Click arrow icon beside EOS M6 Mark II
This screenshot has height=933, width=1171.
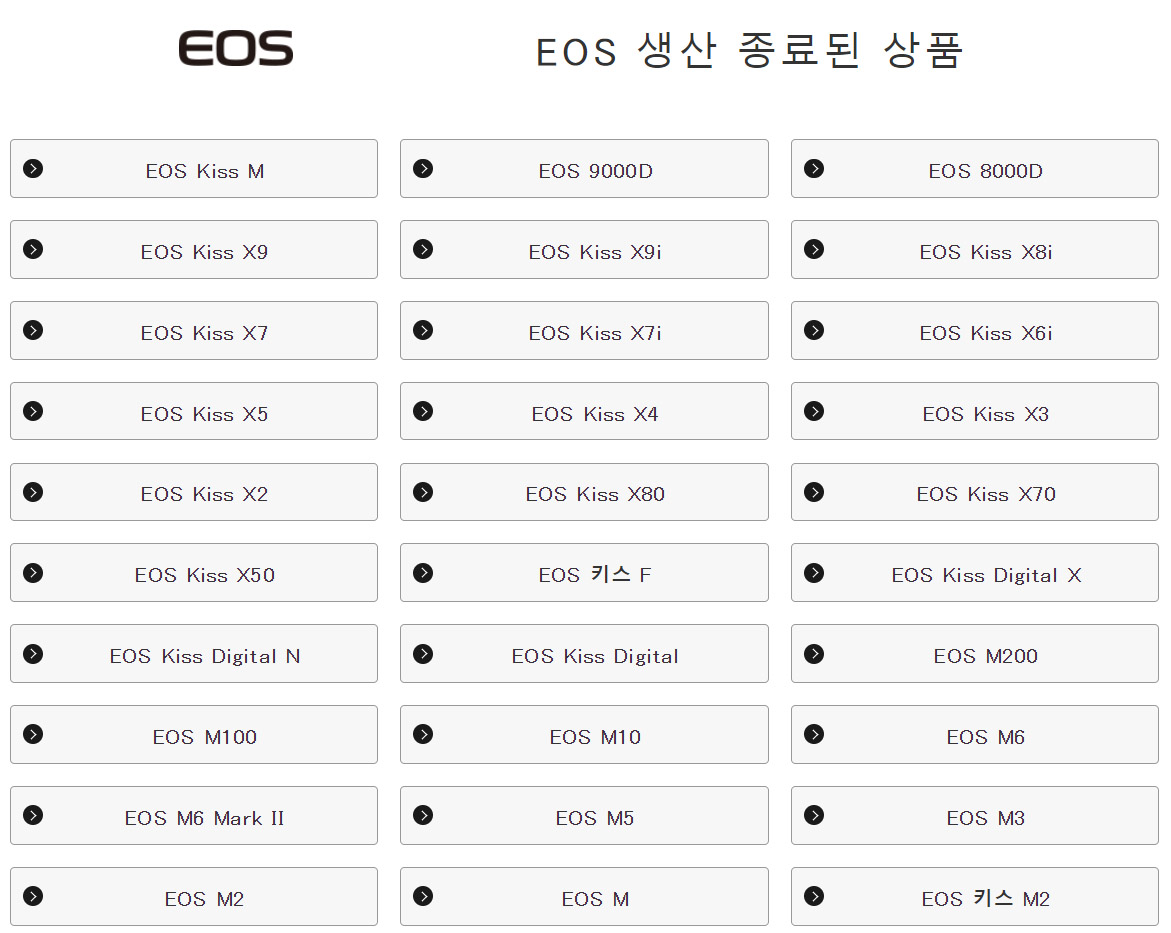coord(33,815)
